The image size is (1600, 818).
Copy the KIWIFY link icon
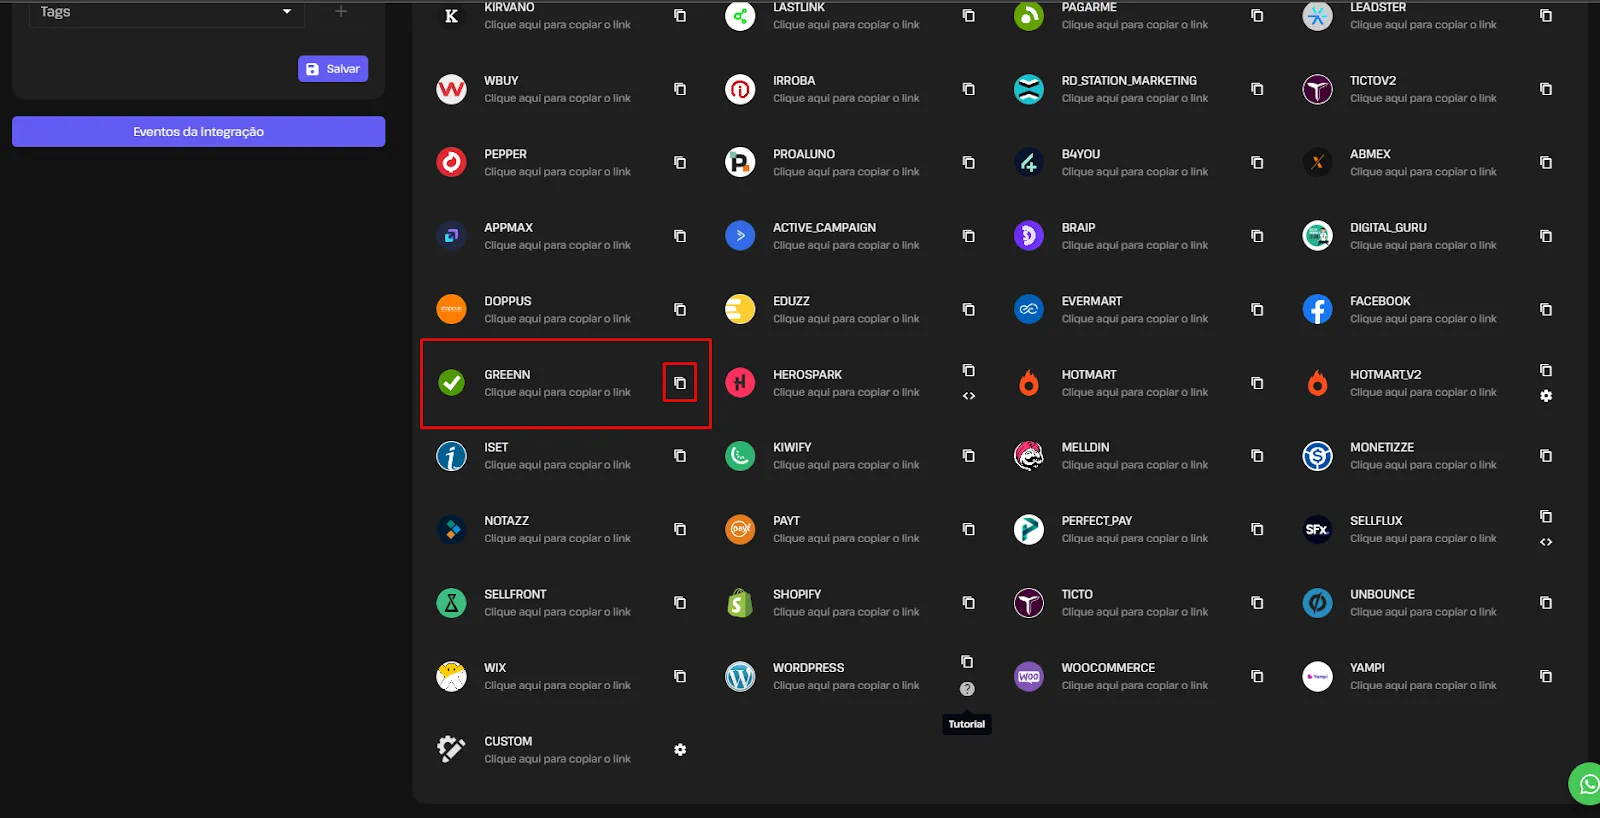coord(968,456)
